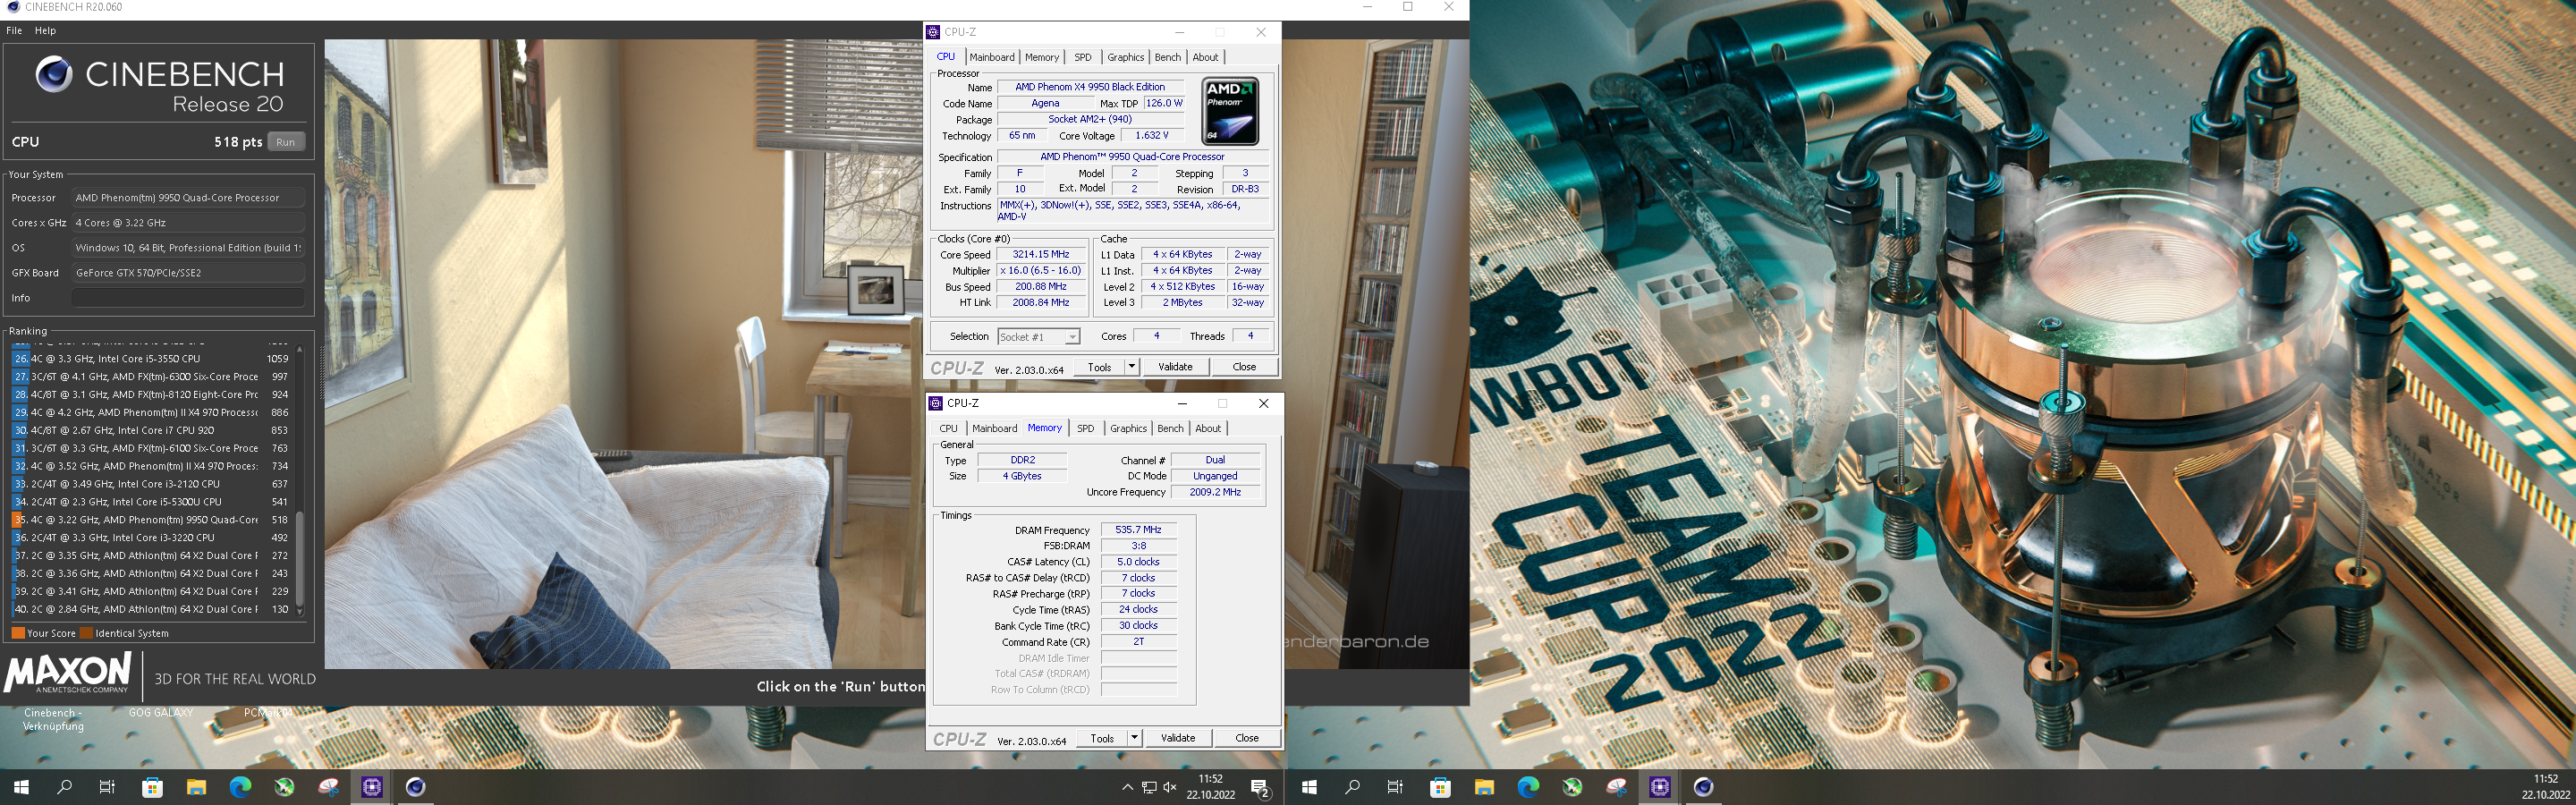Click the Core Speed value 3214.15 MHz

coord(1040,255)
